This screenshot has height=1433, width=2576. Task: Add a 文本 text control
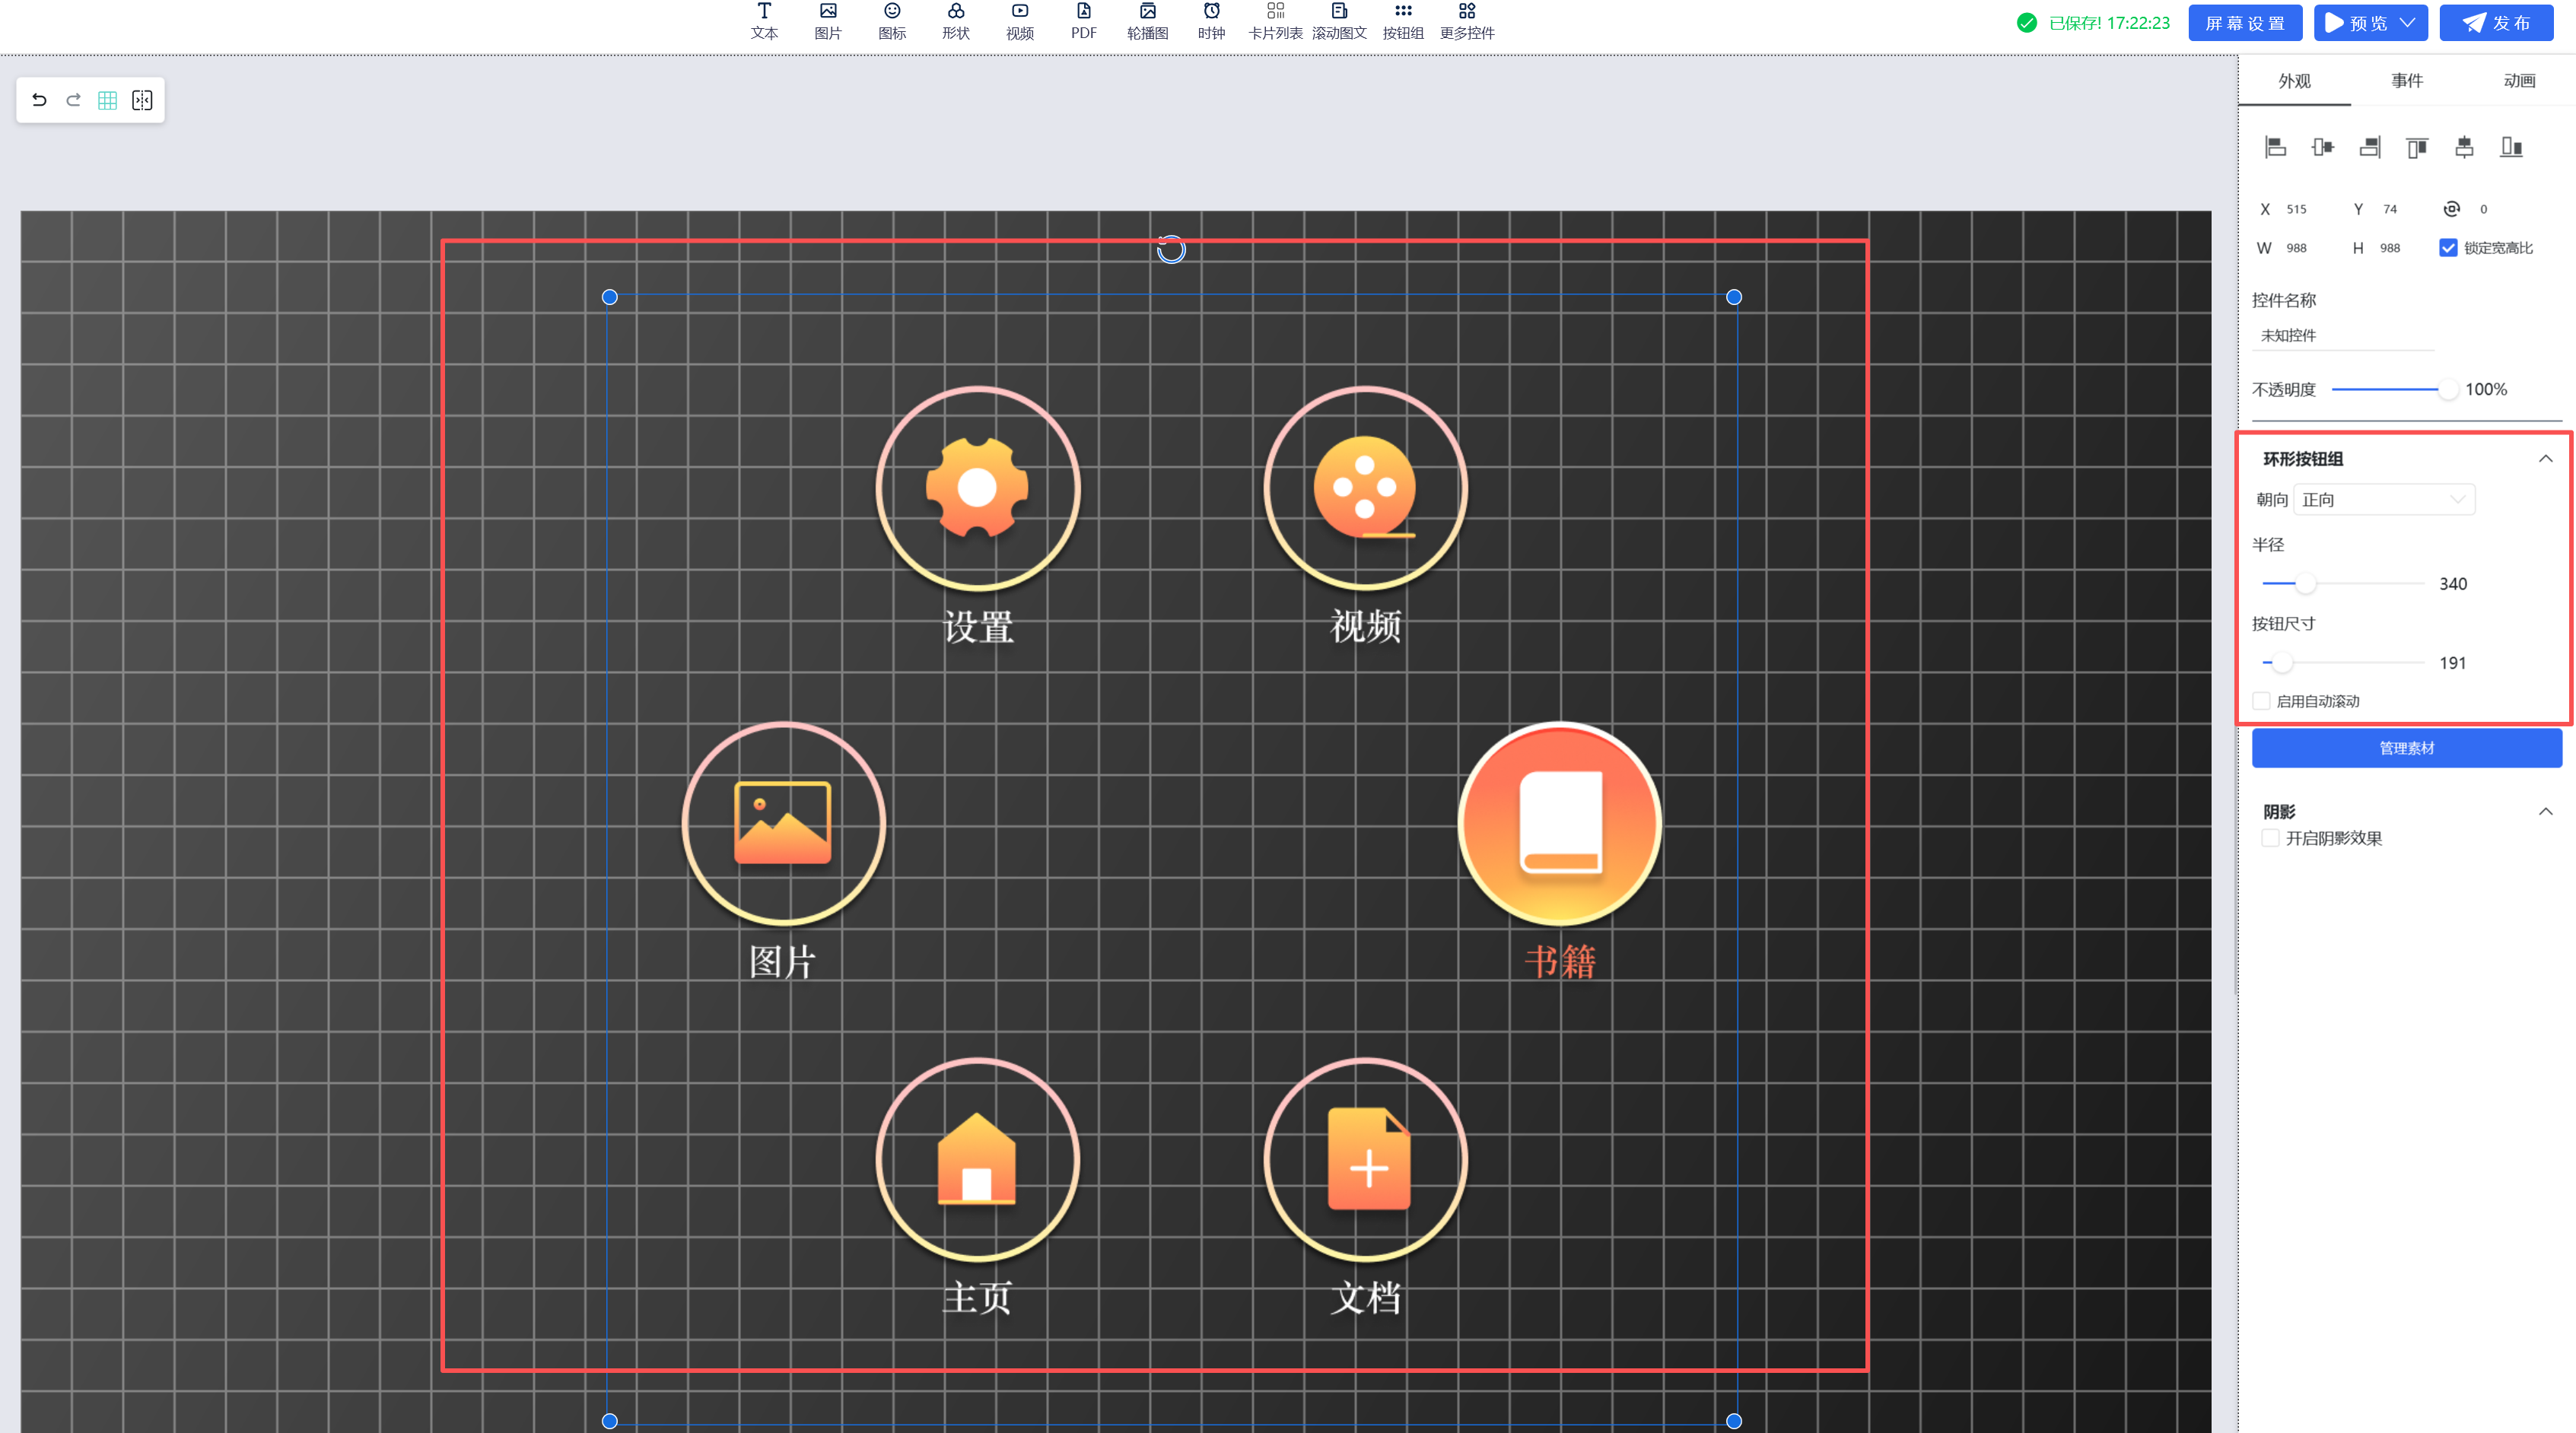pyautogui.click(x=764, y=21)
